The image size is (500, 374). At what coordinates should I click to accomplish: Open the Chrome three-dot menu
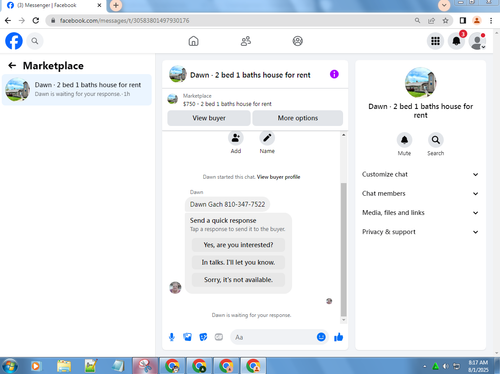491,21
